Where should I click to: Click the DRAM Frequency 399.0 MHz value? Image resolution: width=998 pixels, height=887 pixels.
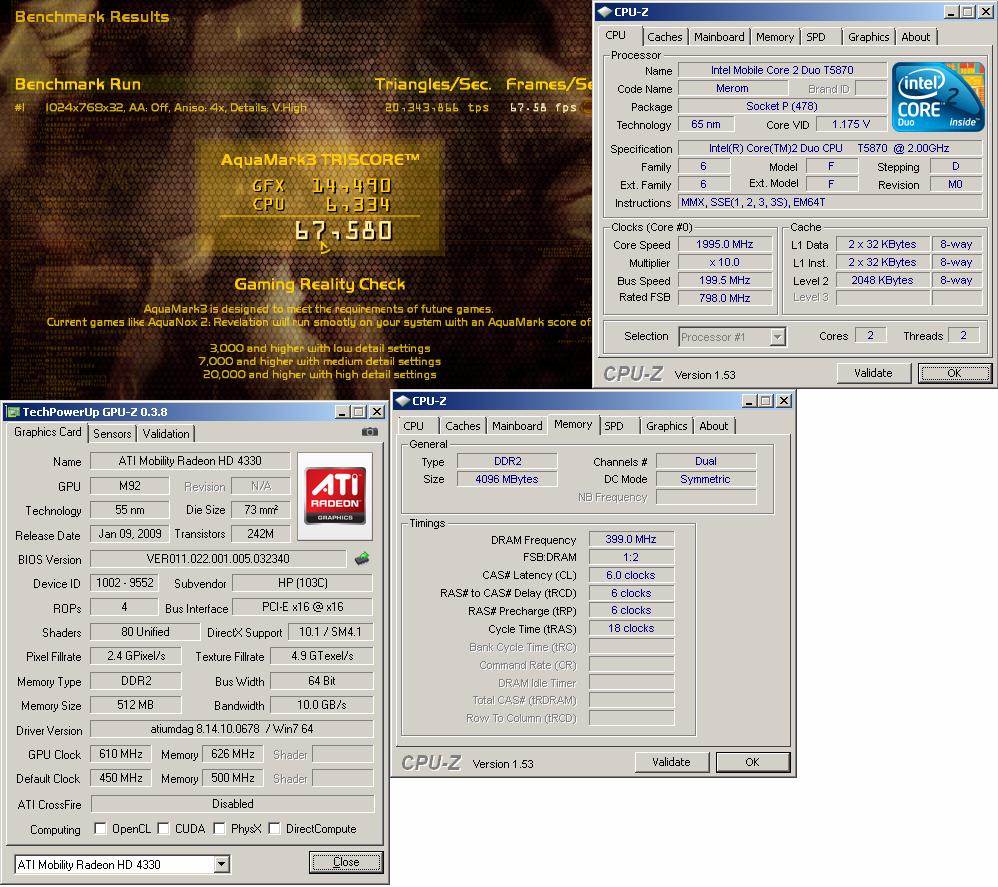click(x=631, y=539)
